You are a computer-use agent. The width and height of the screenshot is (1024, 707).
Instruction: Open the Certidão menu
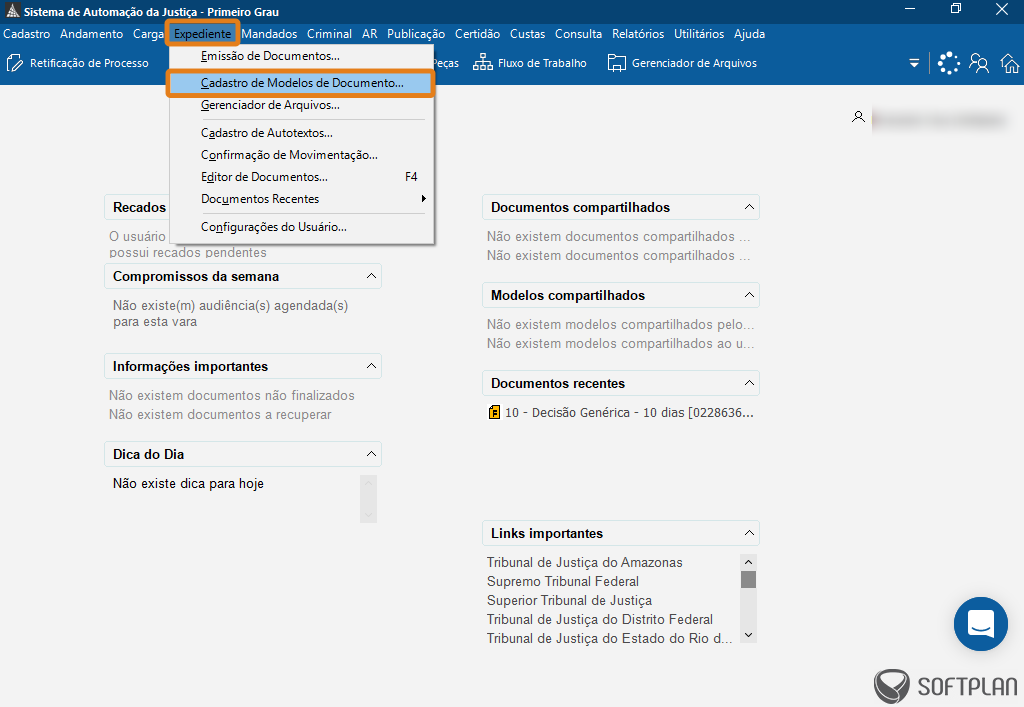(477, 34)
